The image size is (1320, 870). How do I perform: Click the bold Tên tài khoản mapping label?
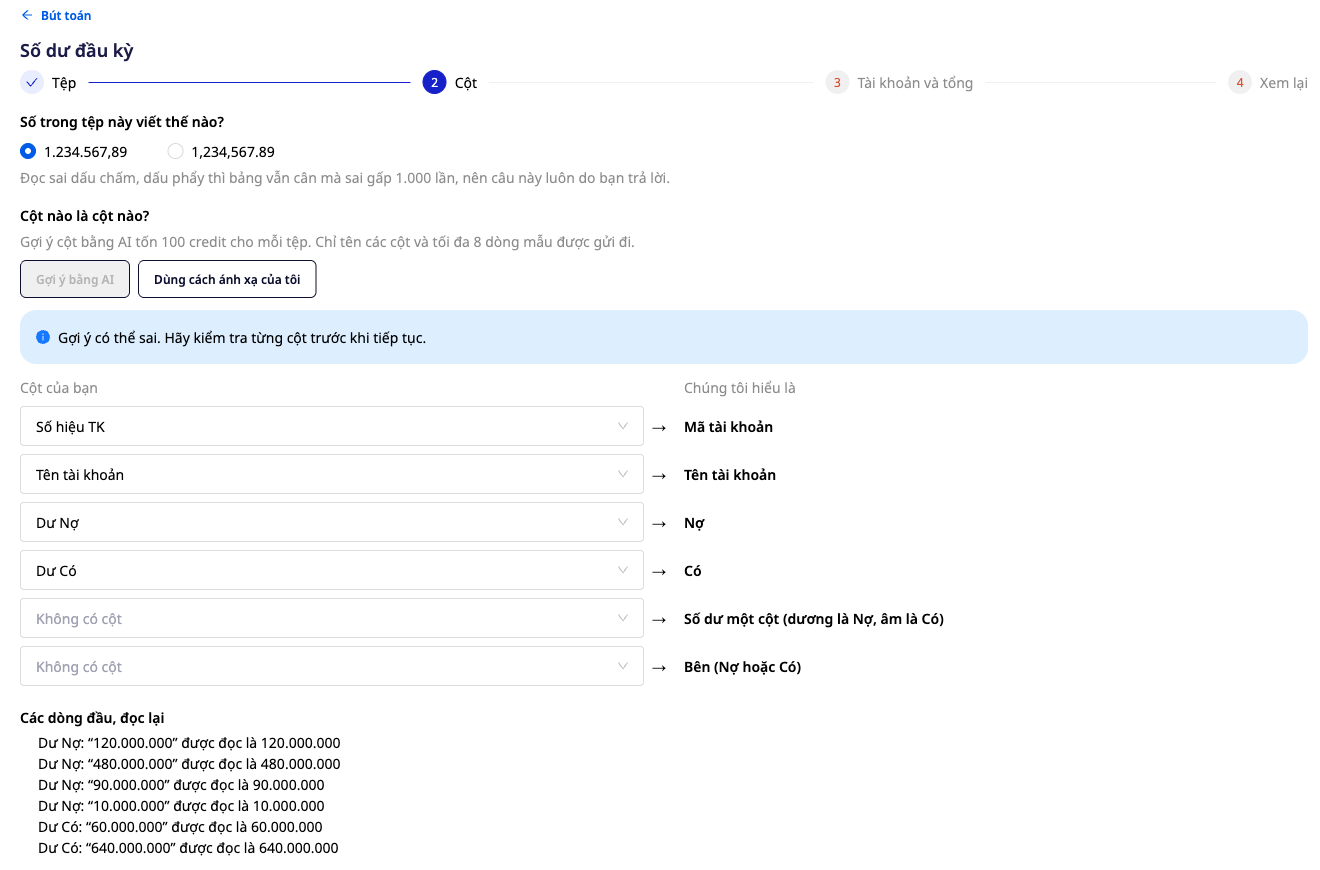730,475
